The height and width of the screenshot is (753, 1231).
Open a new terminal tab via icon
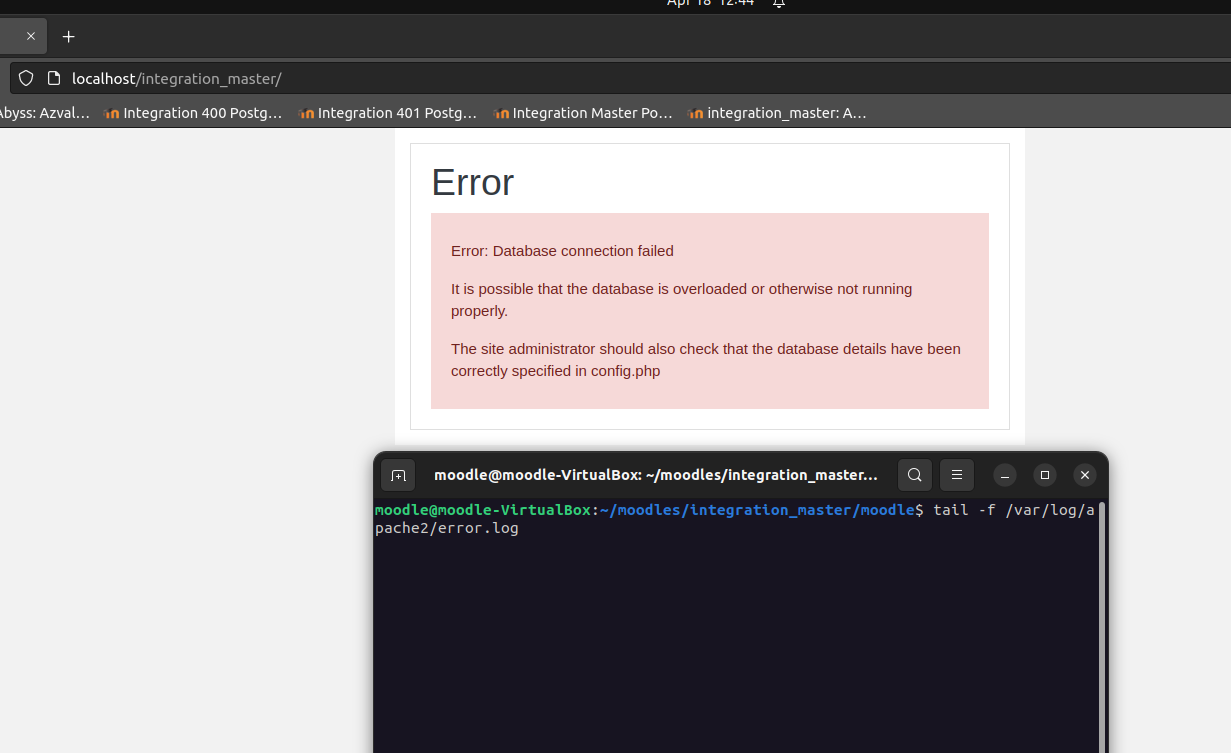tap(398, 475)
